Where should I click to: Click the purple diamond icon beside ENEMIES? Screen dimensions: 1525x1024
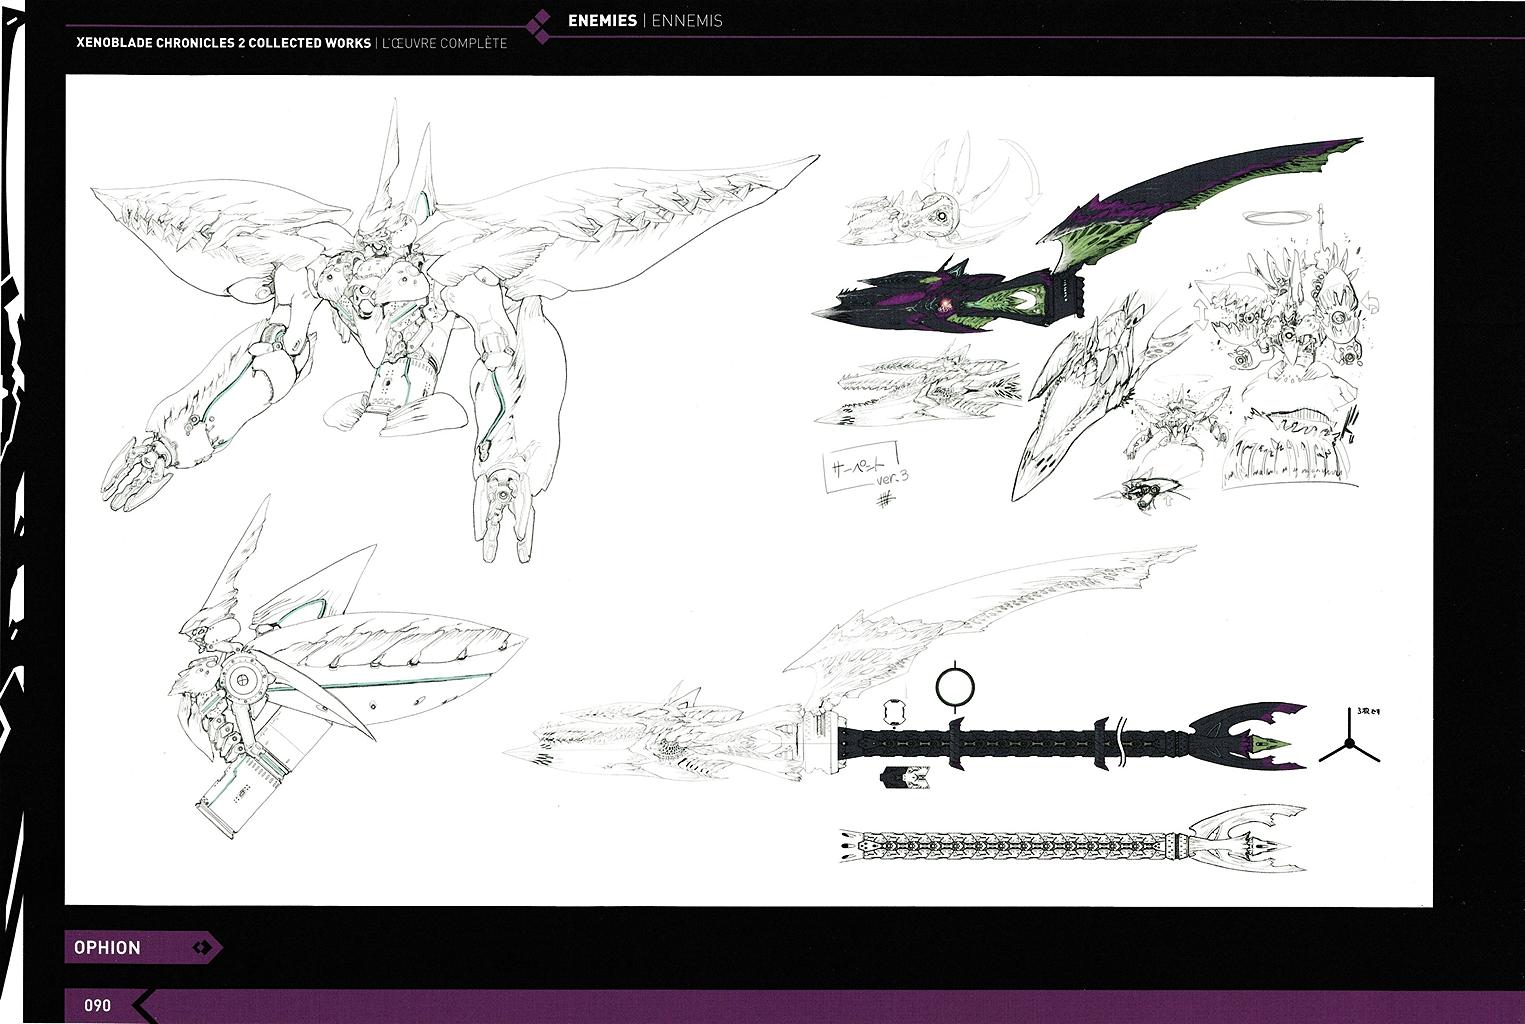[x=539, y=27]
